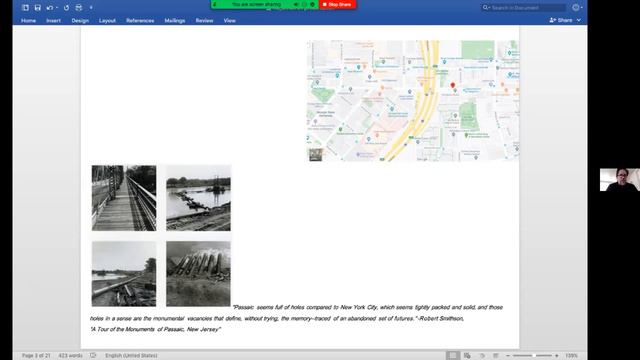Save the document with the floppy icon
This screenshot has width=640, height=360.
coord(38,7)
